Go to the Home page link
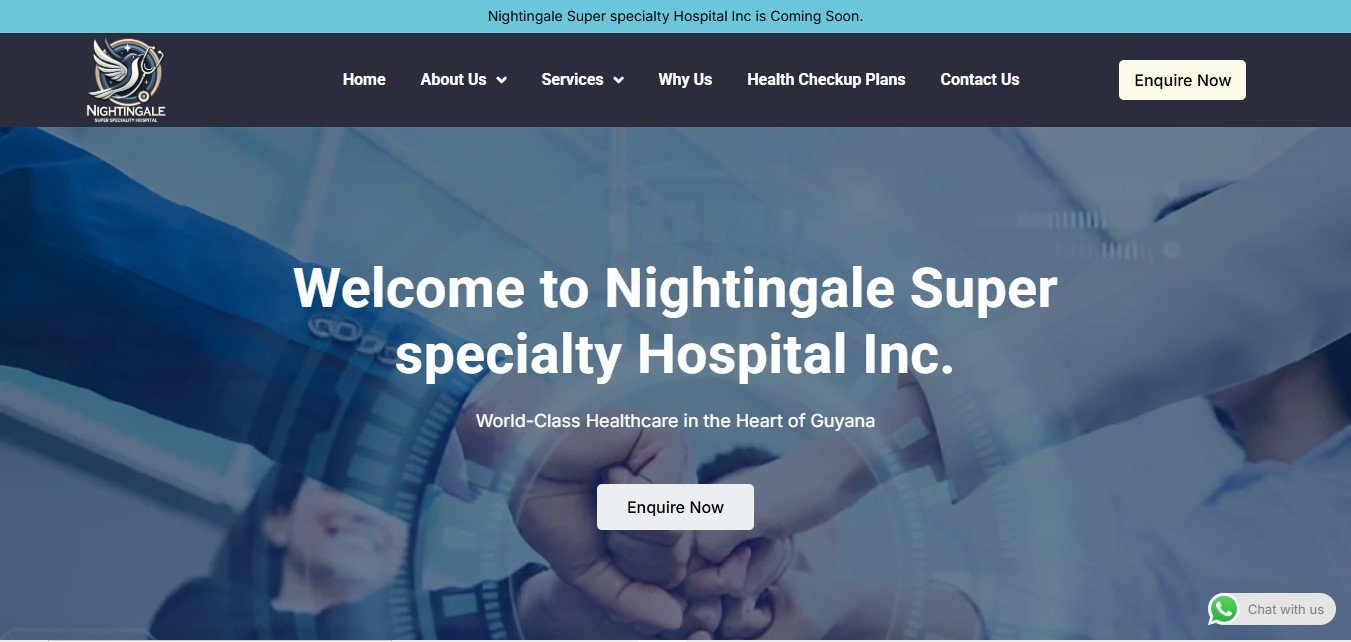 click(364, 80)
